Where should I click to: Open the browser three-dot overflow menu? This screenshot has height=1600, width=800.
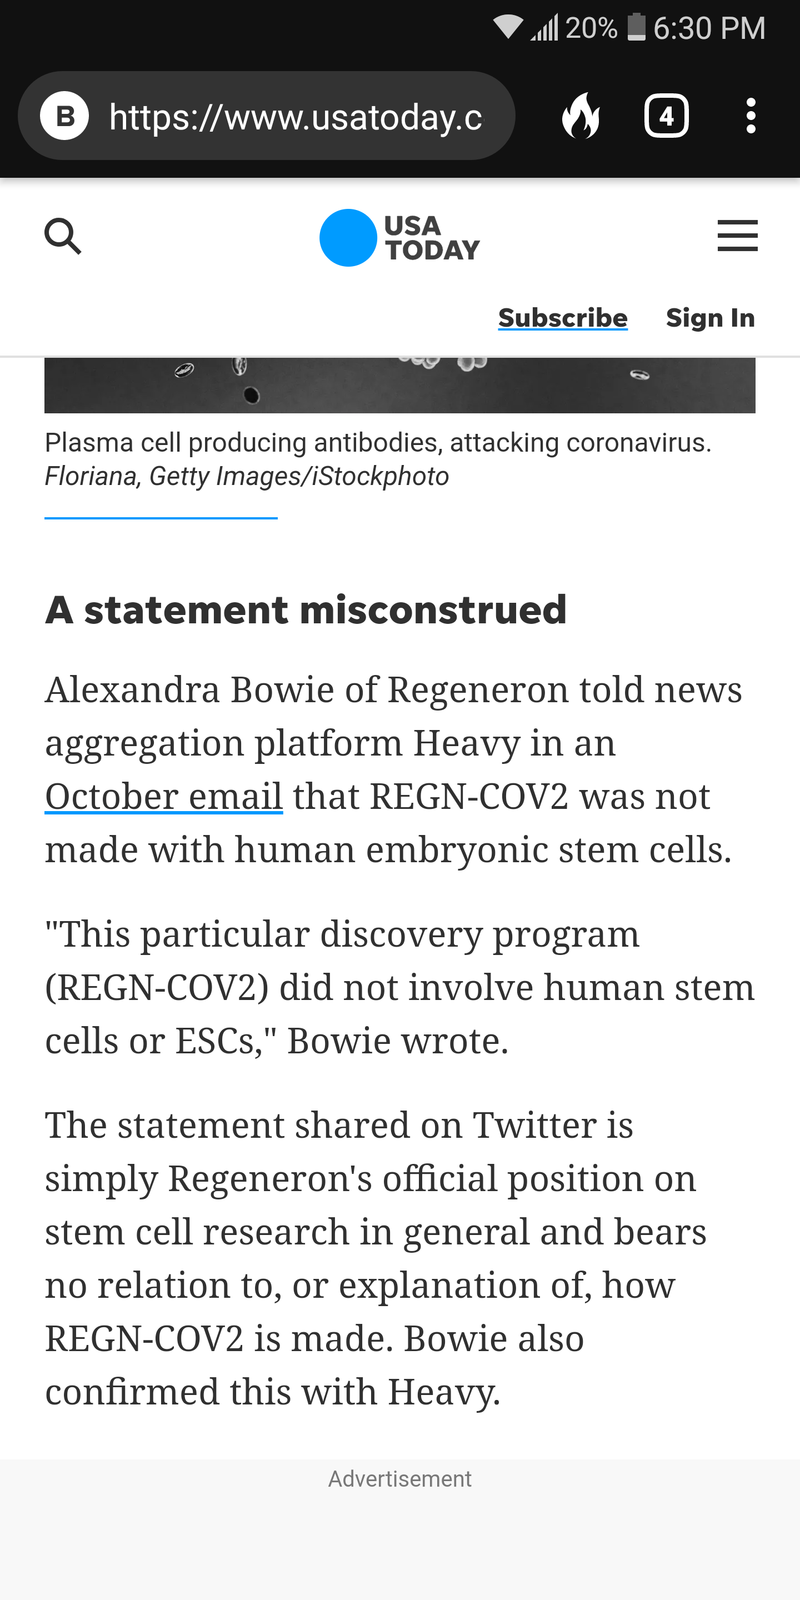[751, 116]
